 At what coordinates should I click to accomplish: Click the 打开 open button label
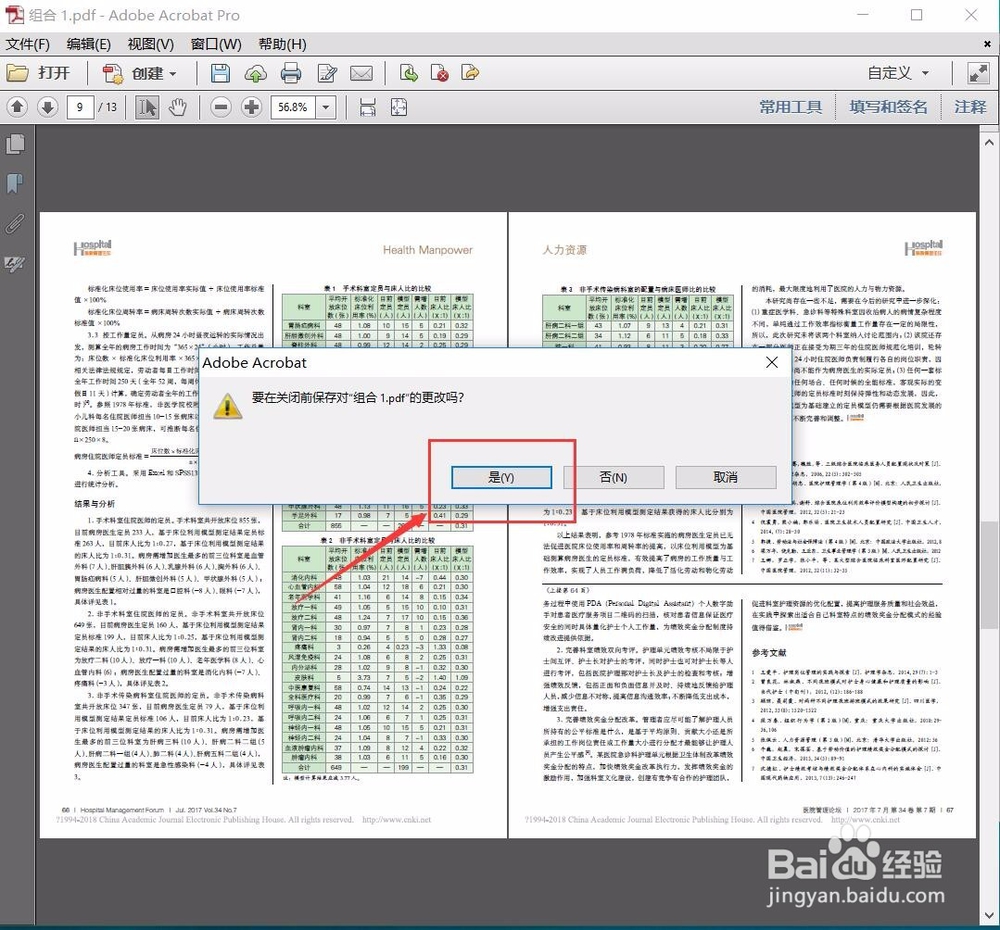54,73
